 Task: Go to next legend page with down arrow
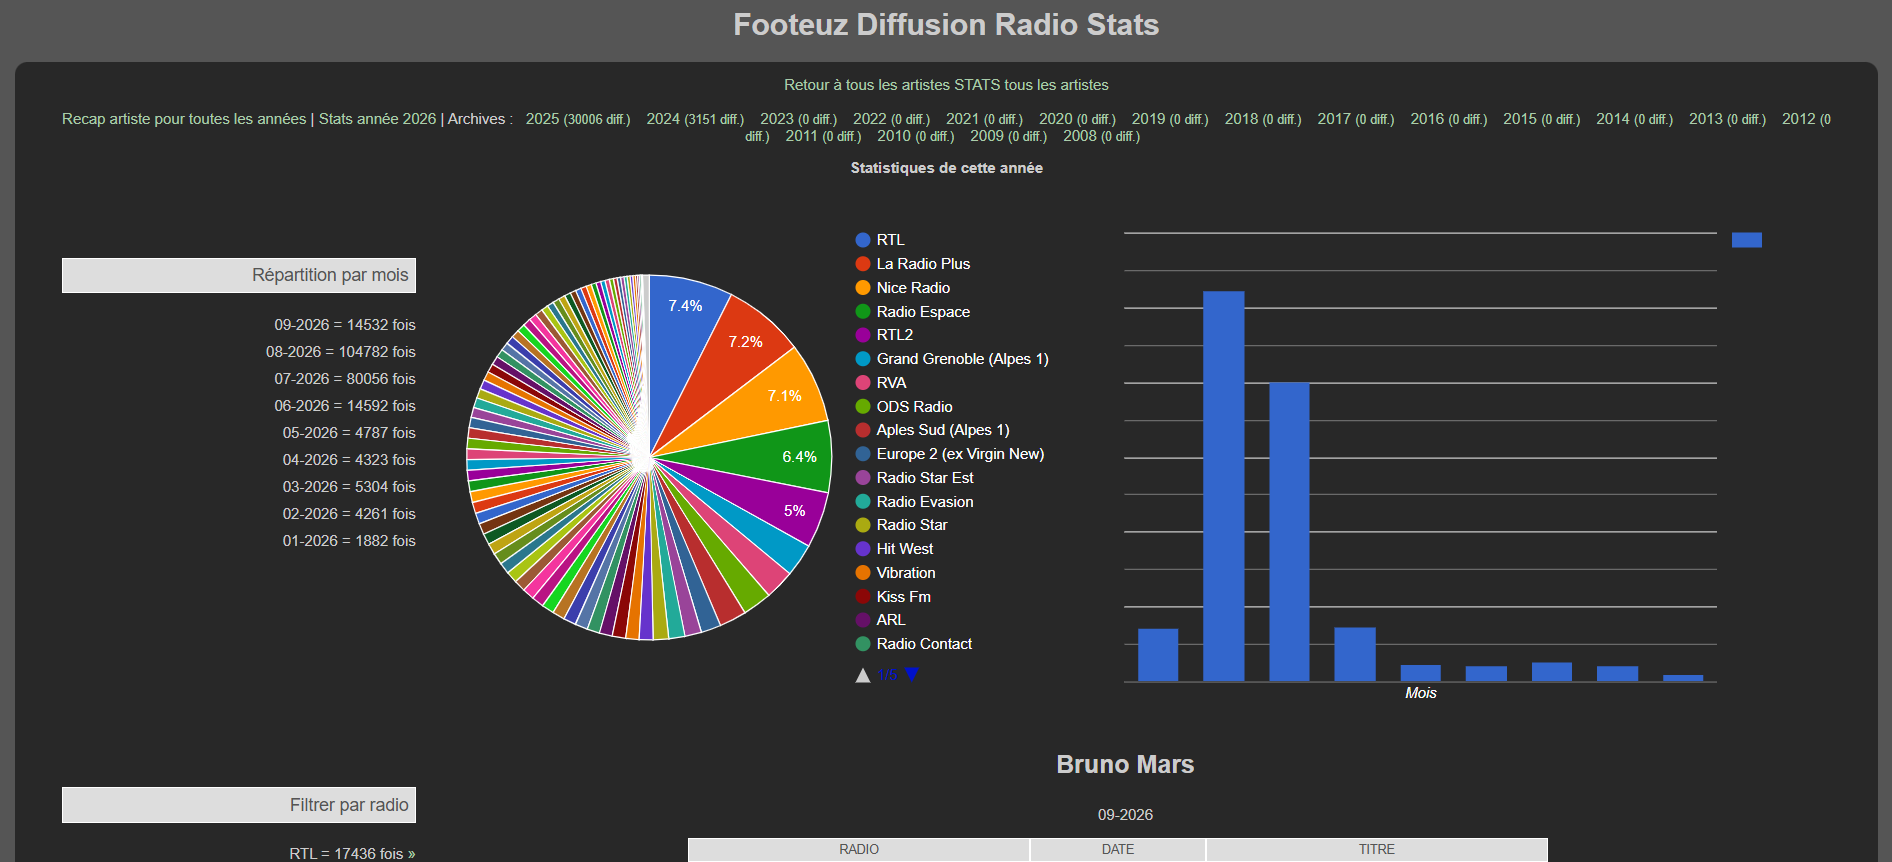pyautogui.click(x=911, y=675)
